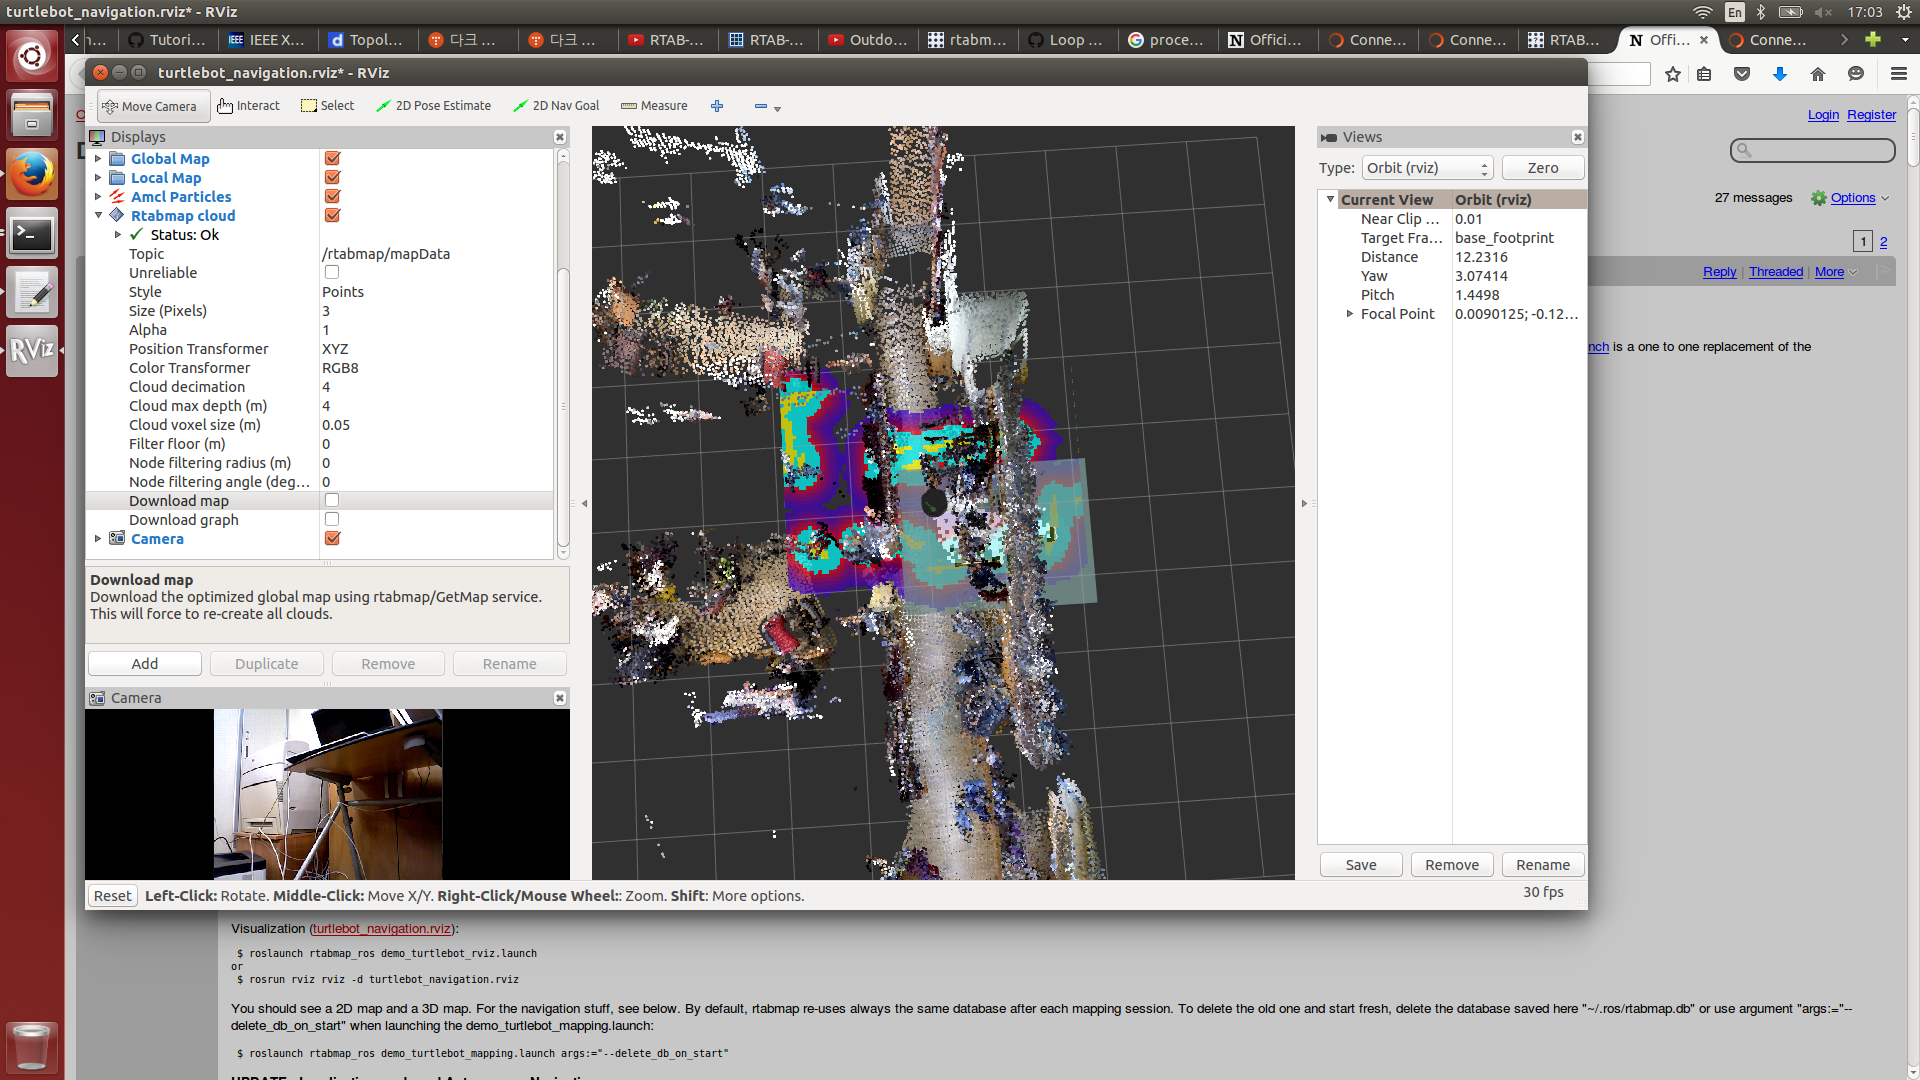Screen dimensions: 1920x1080
Task: Expand the Global Map tree item
Action: [x=98, y=158]
